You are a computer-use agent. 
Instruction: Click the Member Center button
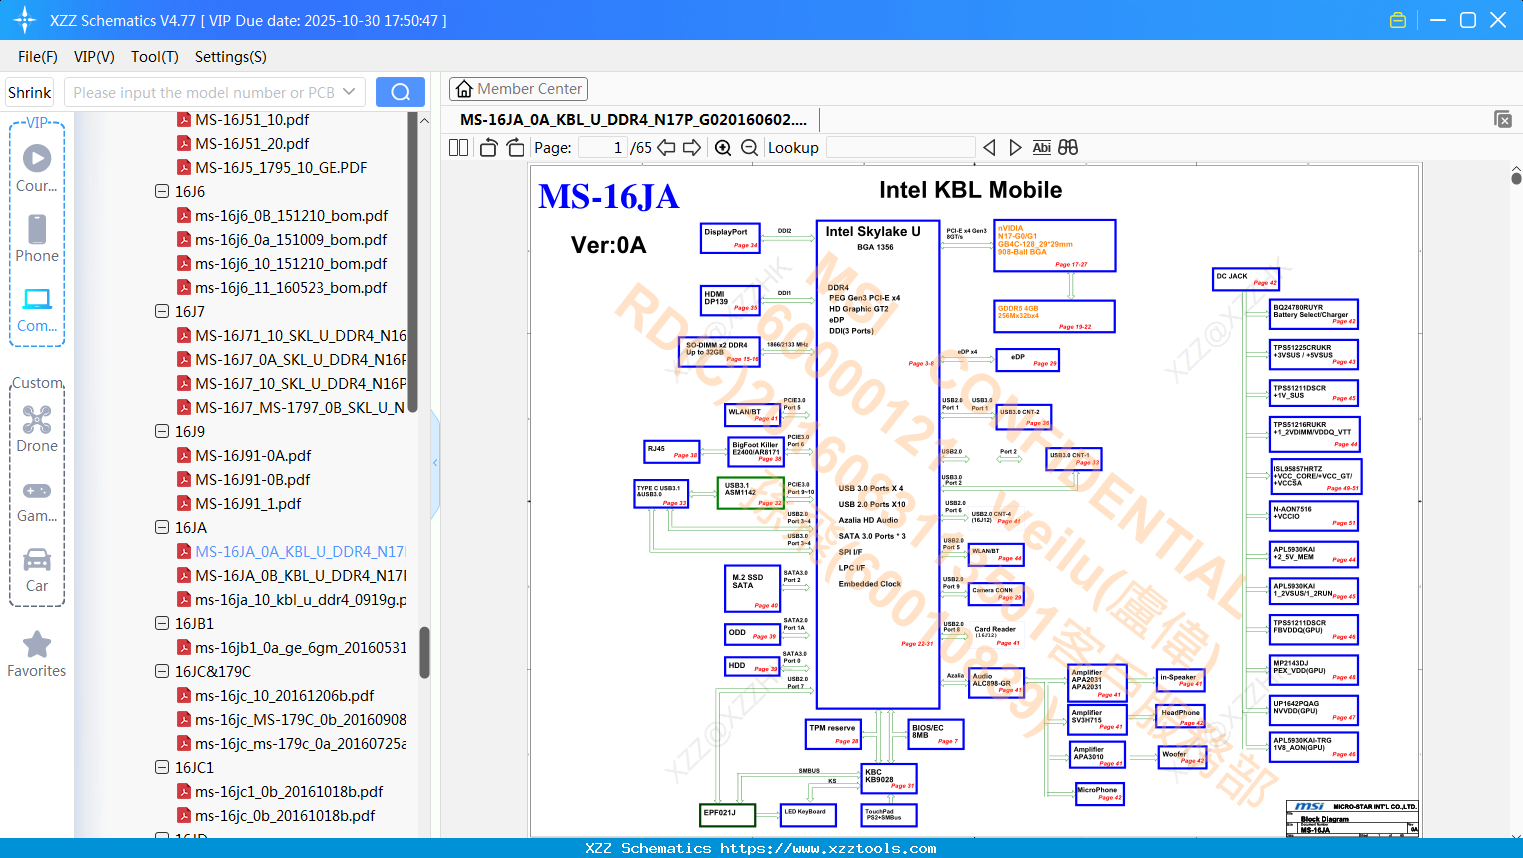(x=518, y=88)
